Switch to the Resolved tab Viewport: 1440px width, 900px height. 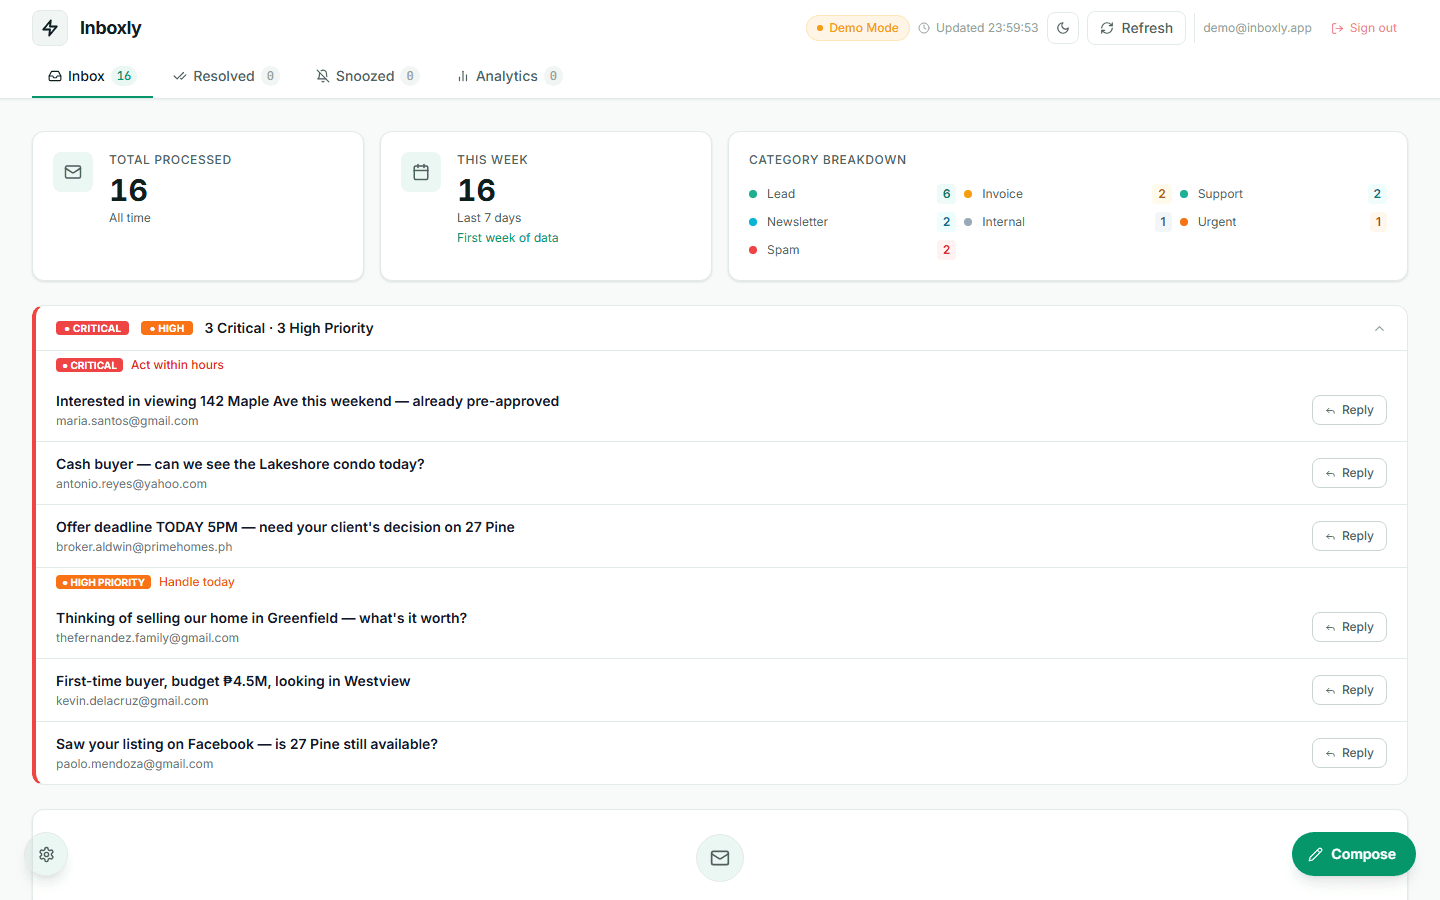pyautogui.click(x=225, y=76)
